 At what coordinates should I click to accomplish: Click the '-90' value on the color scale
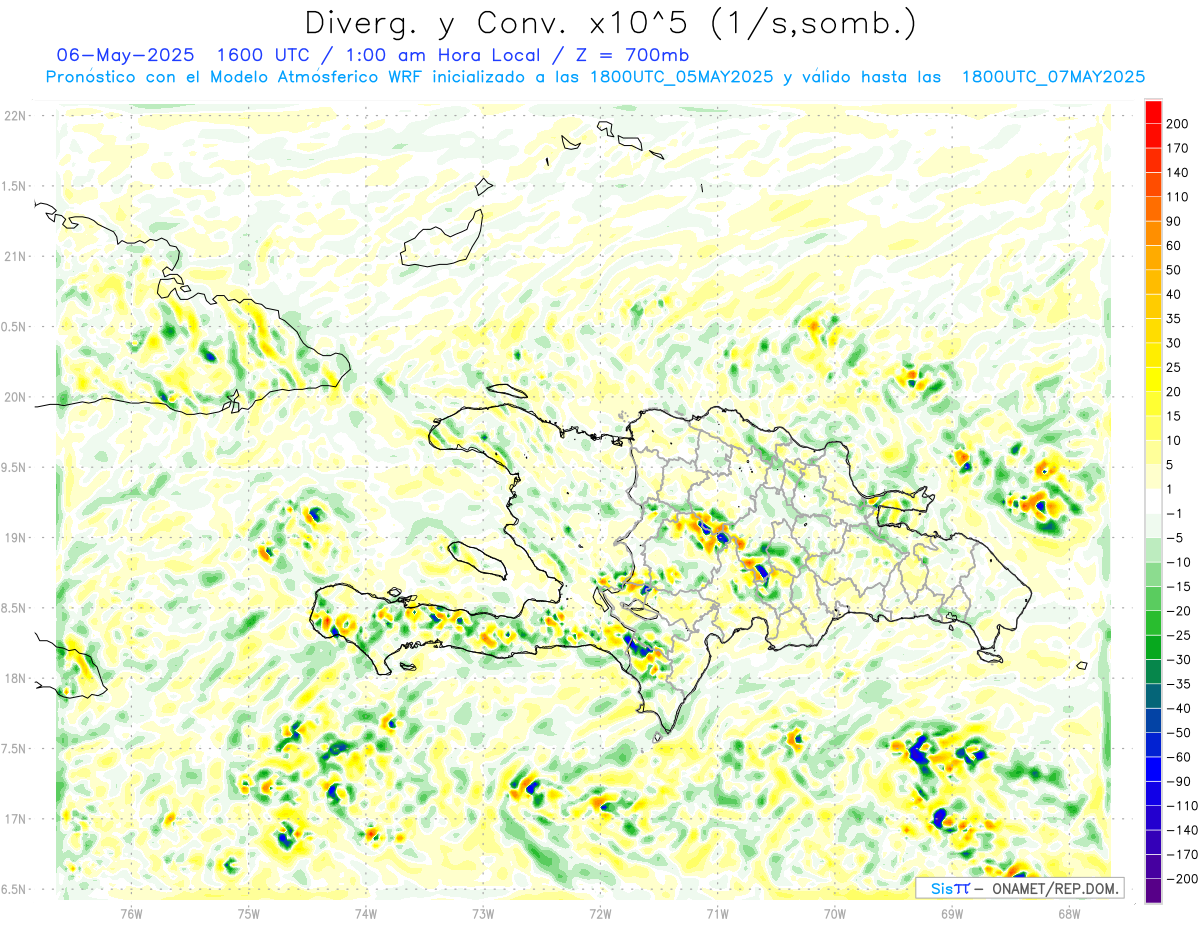[1177, 782]
